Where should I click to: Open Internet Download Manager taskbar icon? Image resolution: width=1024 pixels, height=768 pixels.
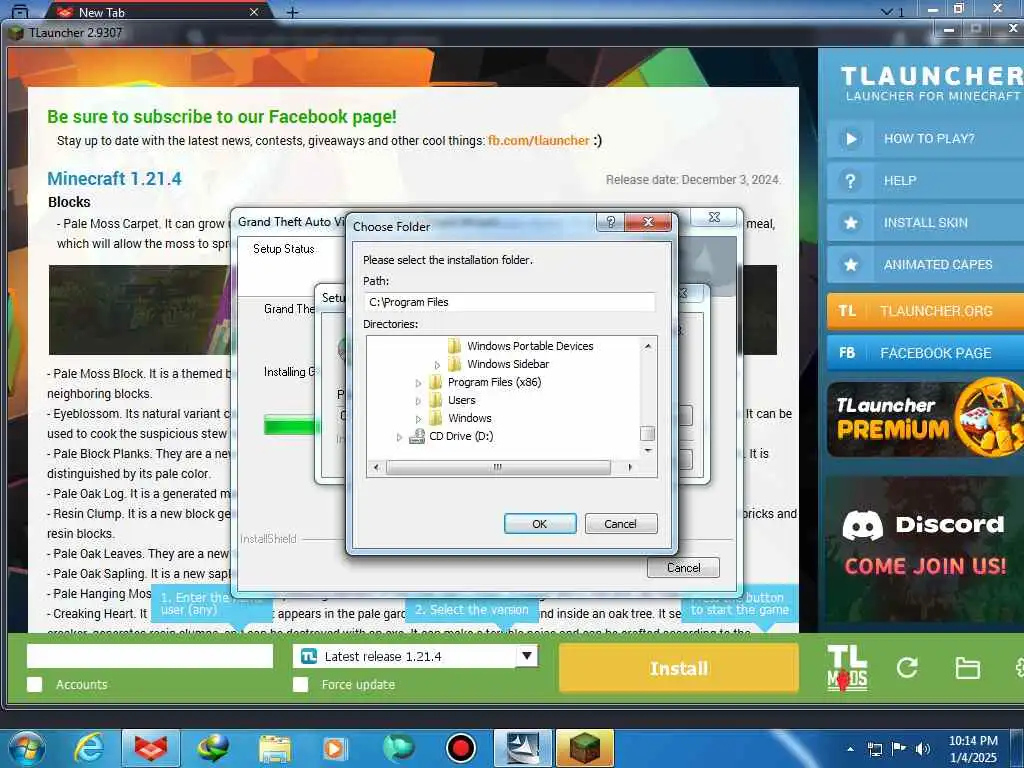[x=214, y=748]
